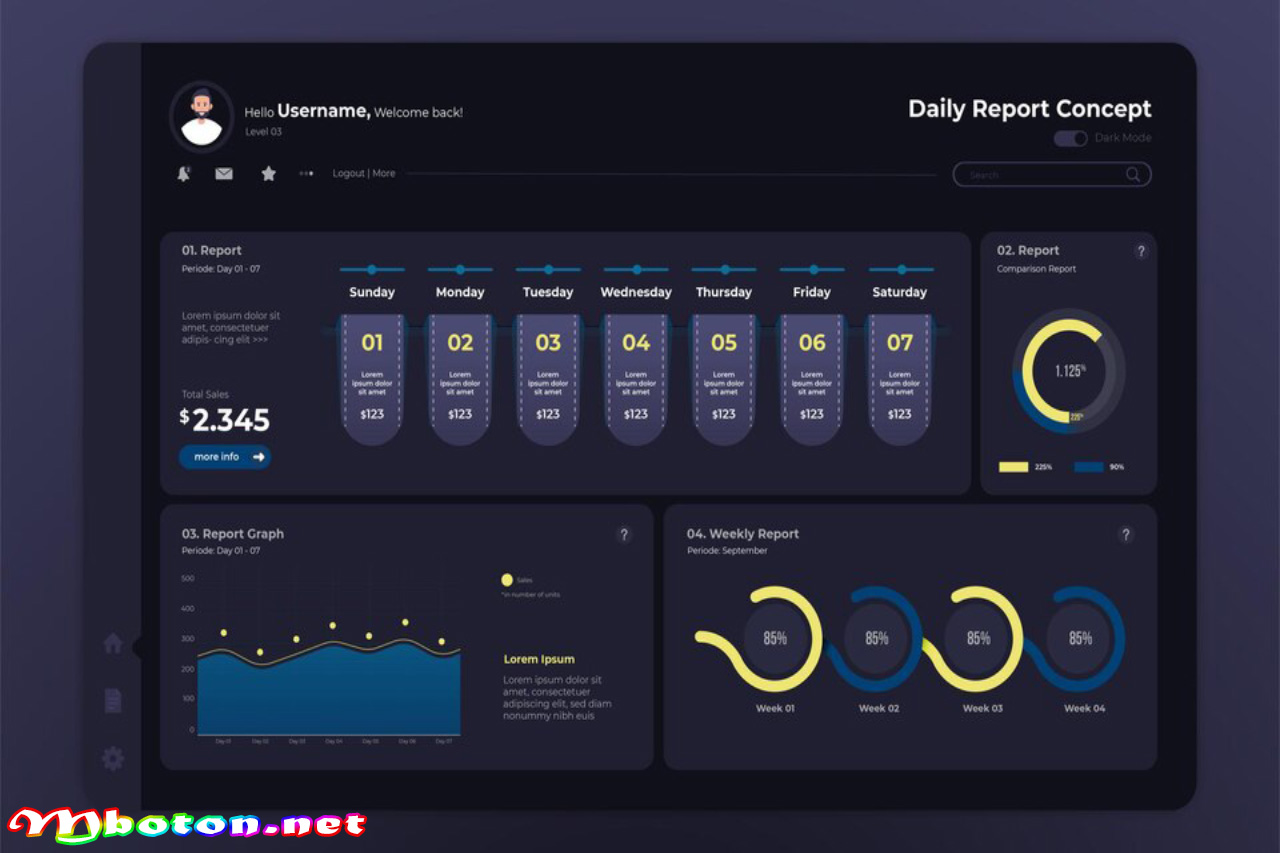
Task: Click the Logout link
Action: 348,174
